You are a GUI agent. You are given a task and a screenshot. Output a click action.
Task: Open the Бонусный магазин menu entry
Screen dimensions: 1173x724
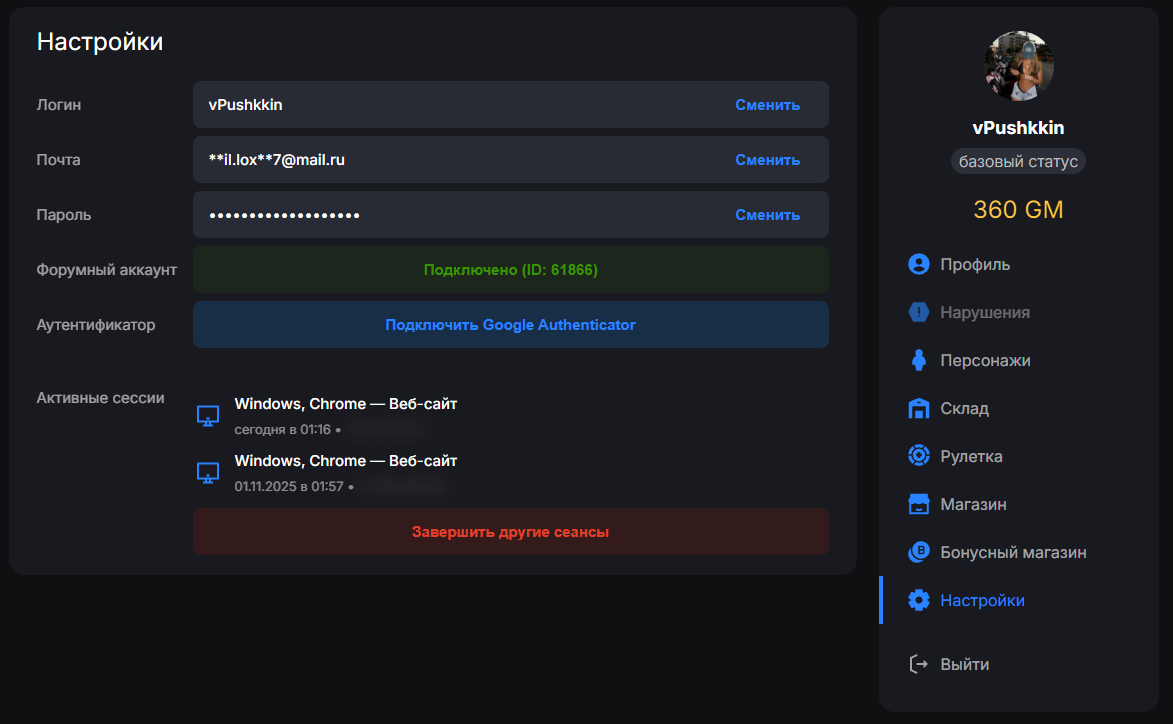pos(1012,552)
